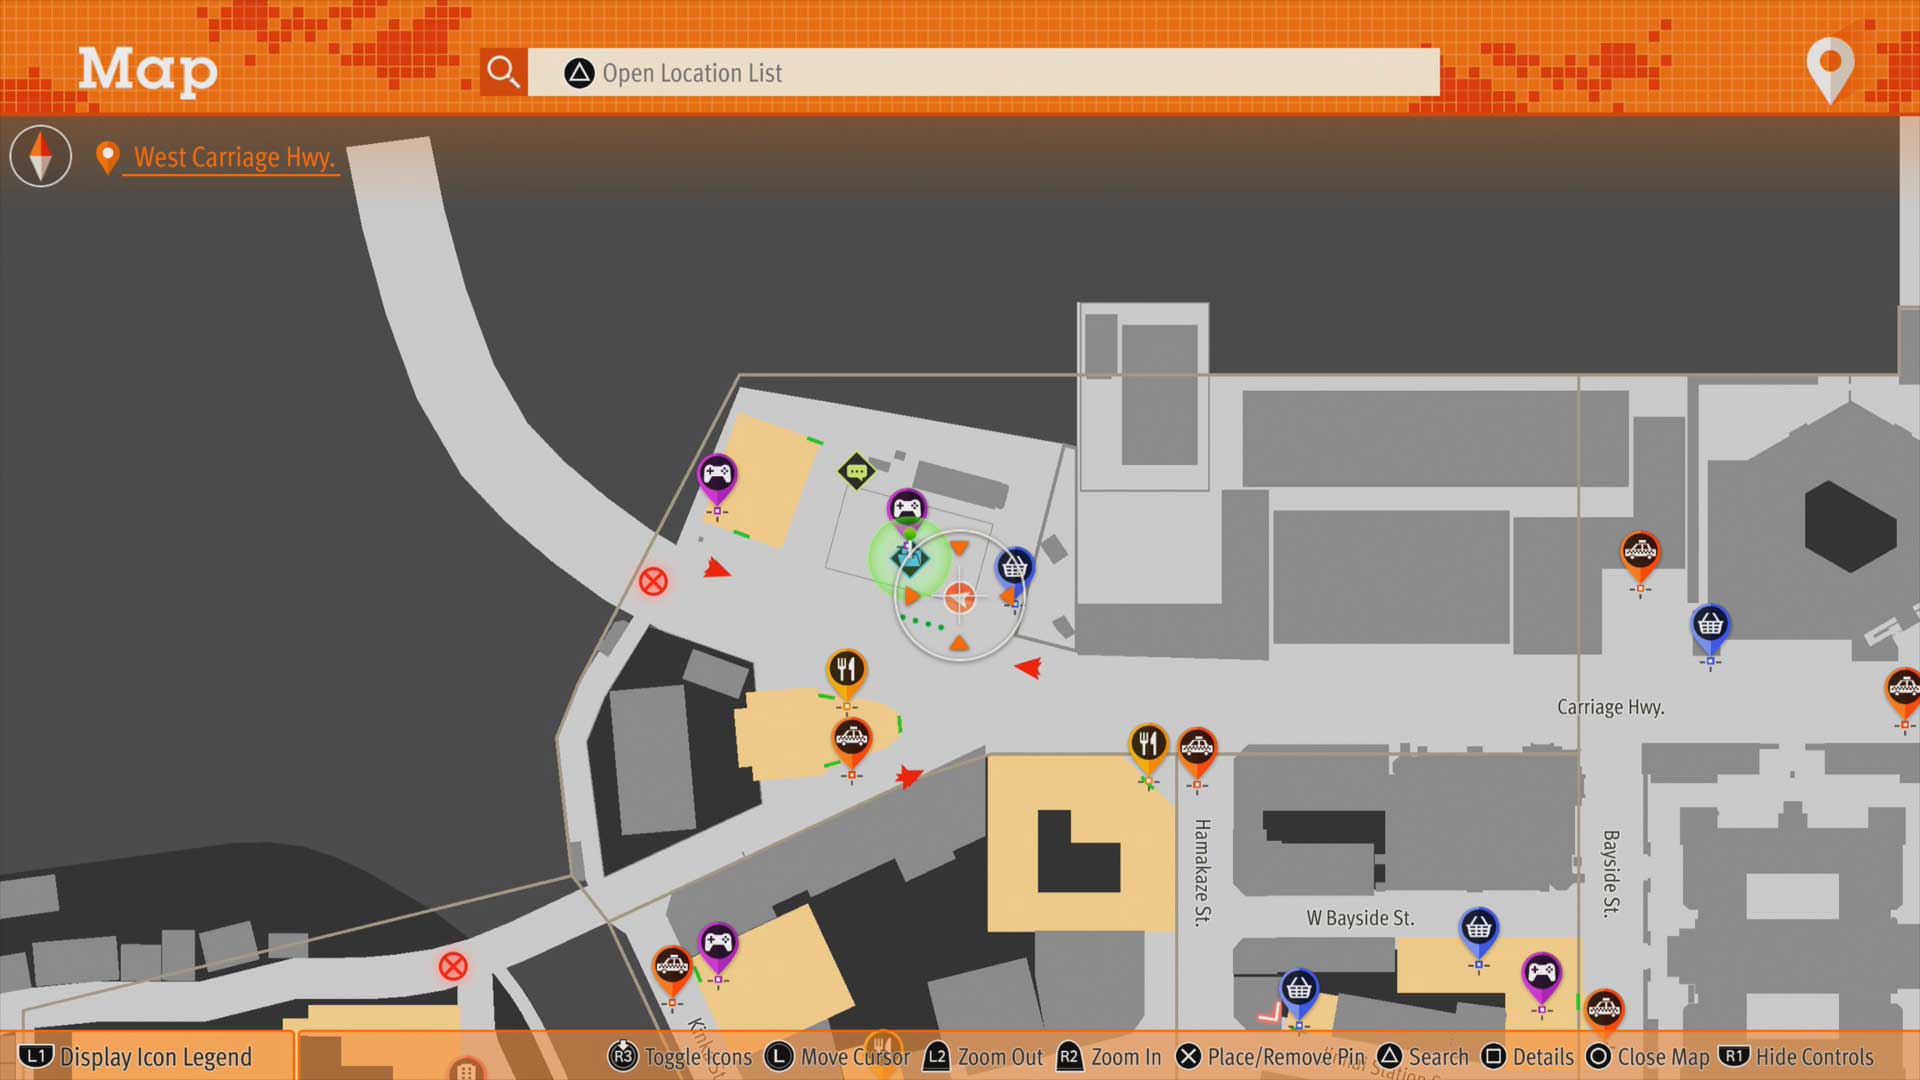Screen dimensions: 1920x1080
Task: Click the Carriage Hwy. street label
Action: [1610, 707]
